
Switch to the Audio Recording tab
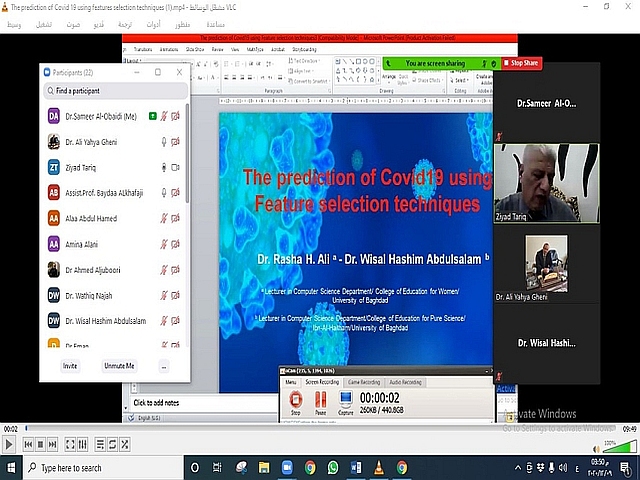click(405, 382)
